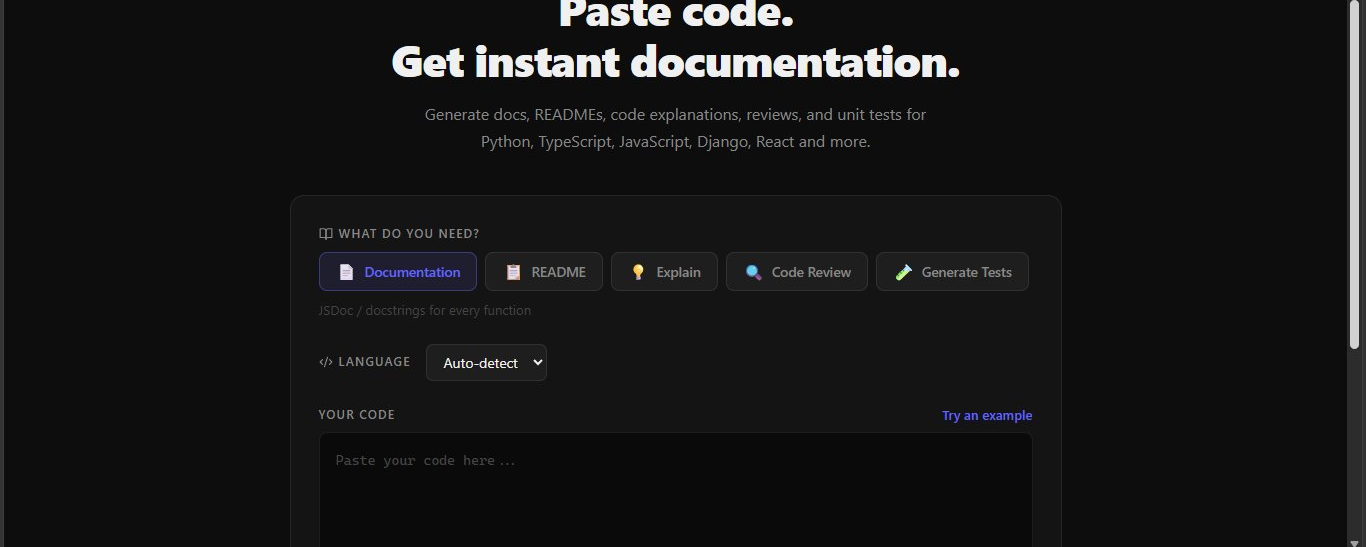The image size is (1366, 547).
Task: Click the 'Python, TypeScript, JavaScript' subtitle line
Action: 676,142
